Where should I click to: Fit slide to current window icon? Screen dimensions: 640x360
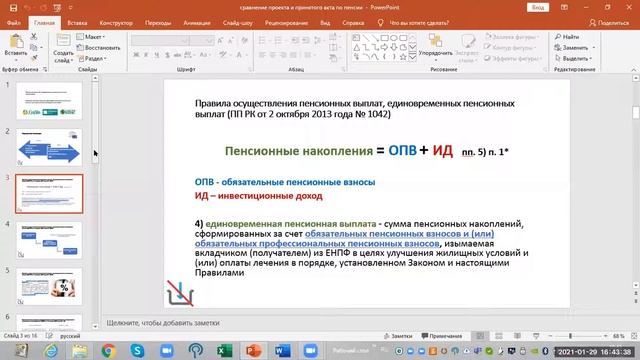(x=634, y=336)
